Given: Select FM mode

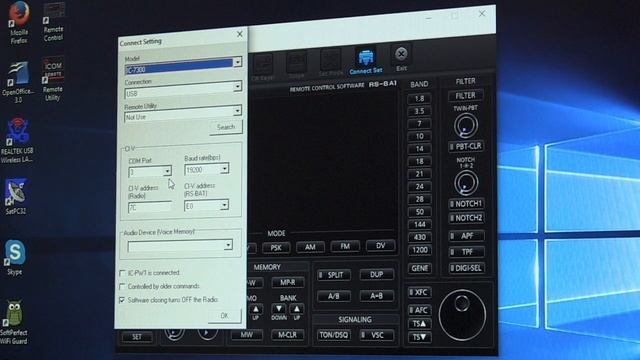Looking at the screenshot, I should coord(345,246).
